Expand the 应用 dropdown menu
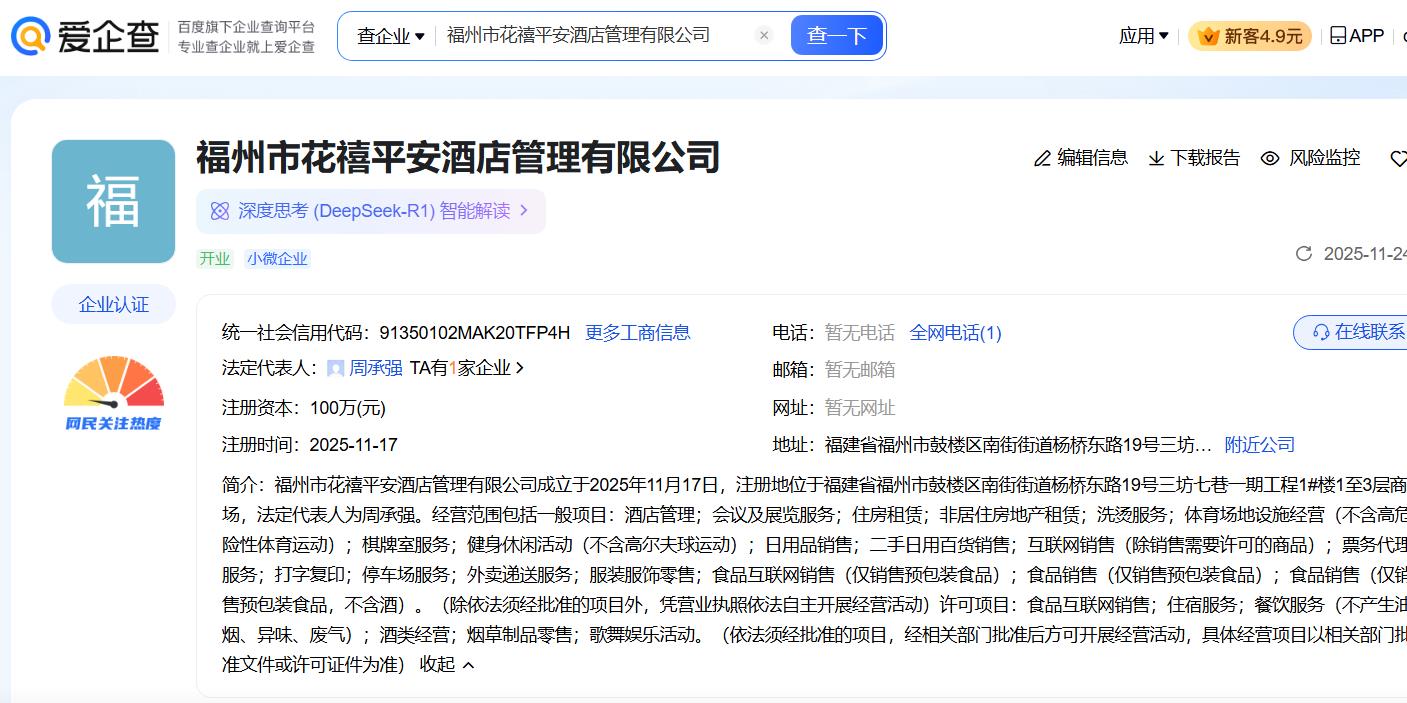 (1143, 36)
